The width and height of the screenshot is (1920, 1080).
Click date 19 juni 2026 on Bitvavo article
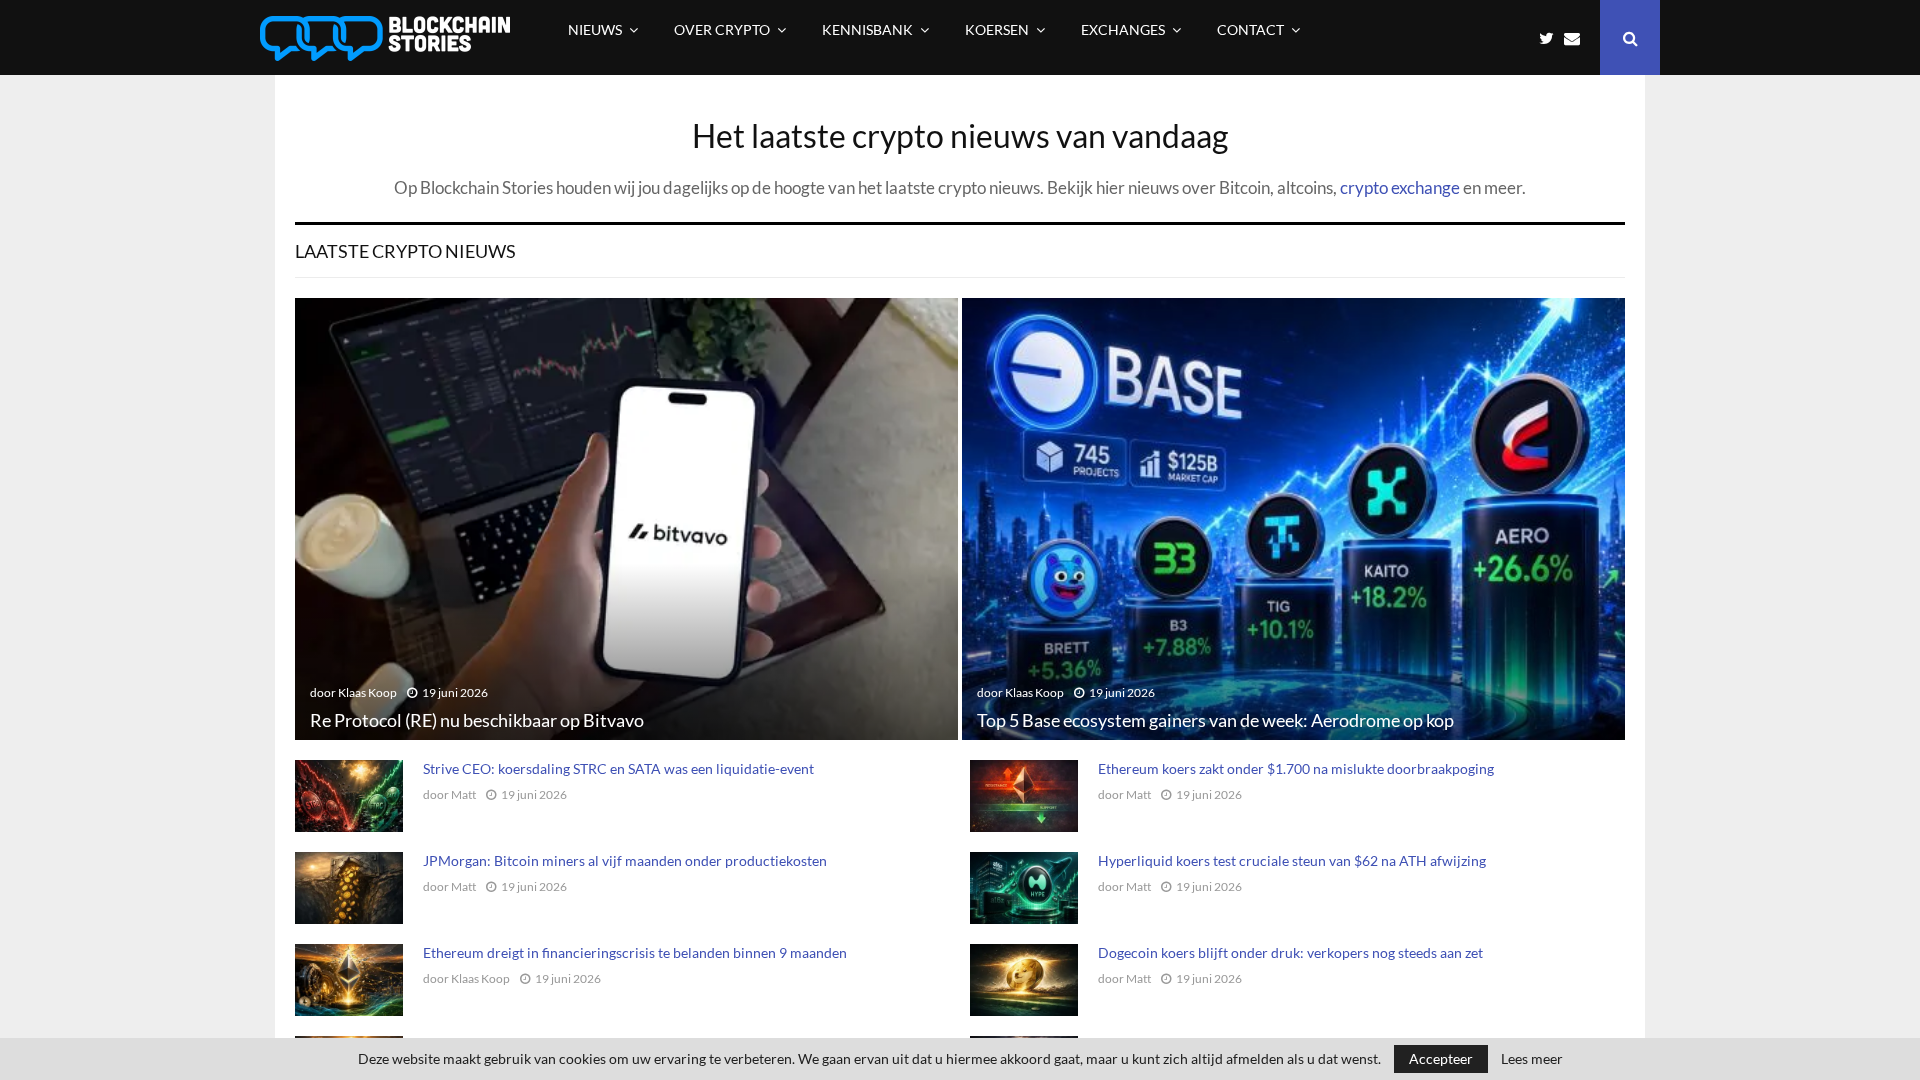click(455, 693)
